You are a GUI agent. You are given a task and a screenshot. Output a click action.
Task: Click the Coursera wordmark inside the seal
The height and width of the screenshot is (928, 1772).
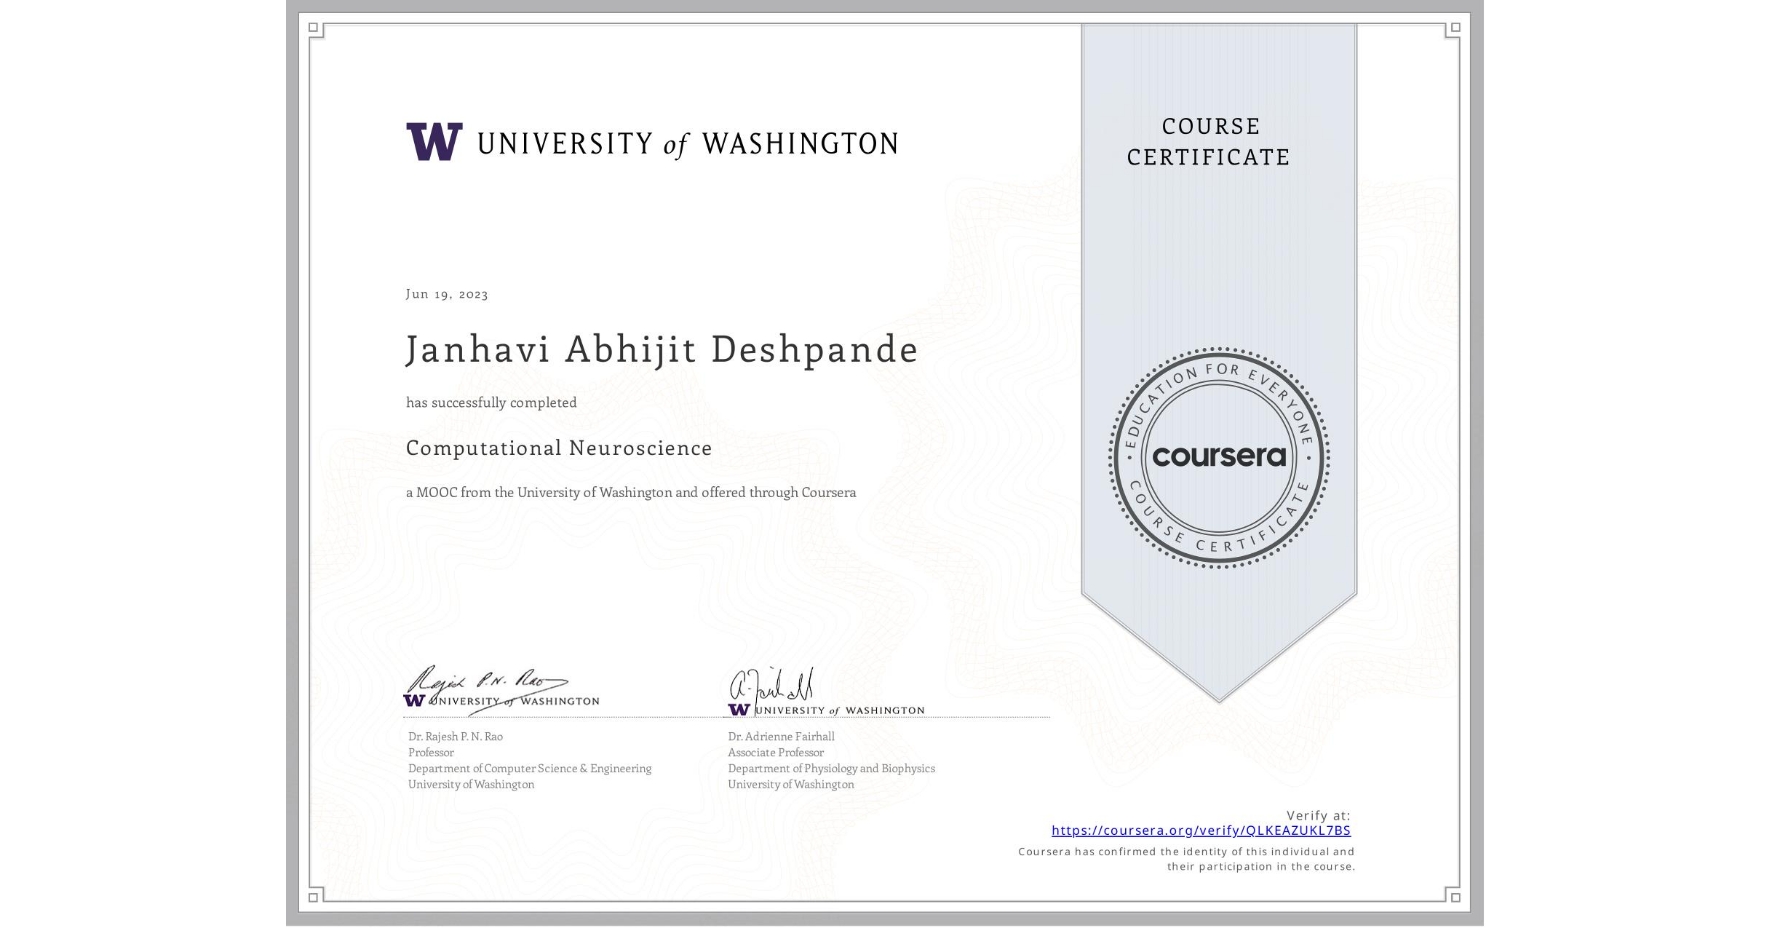coord(1218,458)
